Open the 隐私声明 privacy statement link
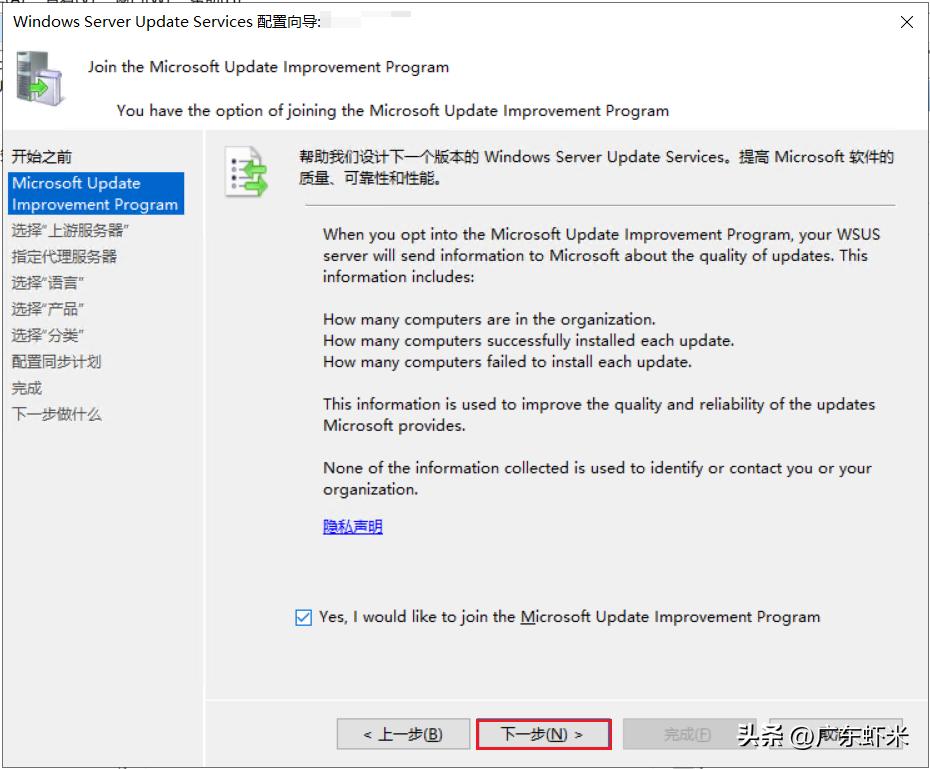 [352, 527]
